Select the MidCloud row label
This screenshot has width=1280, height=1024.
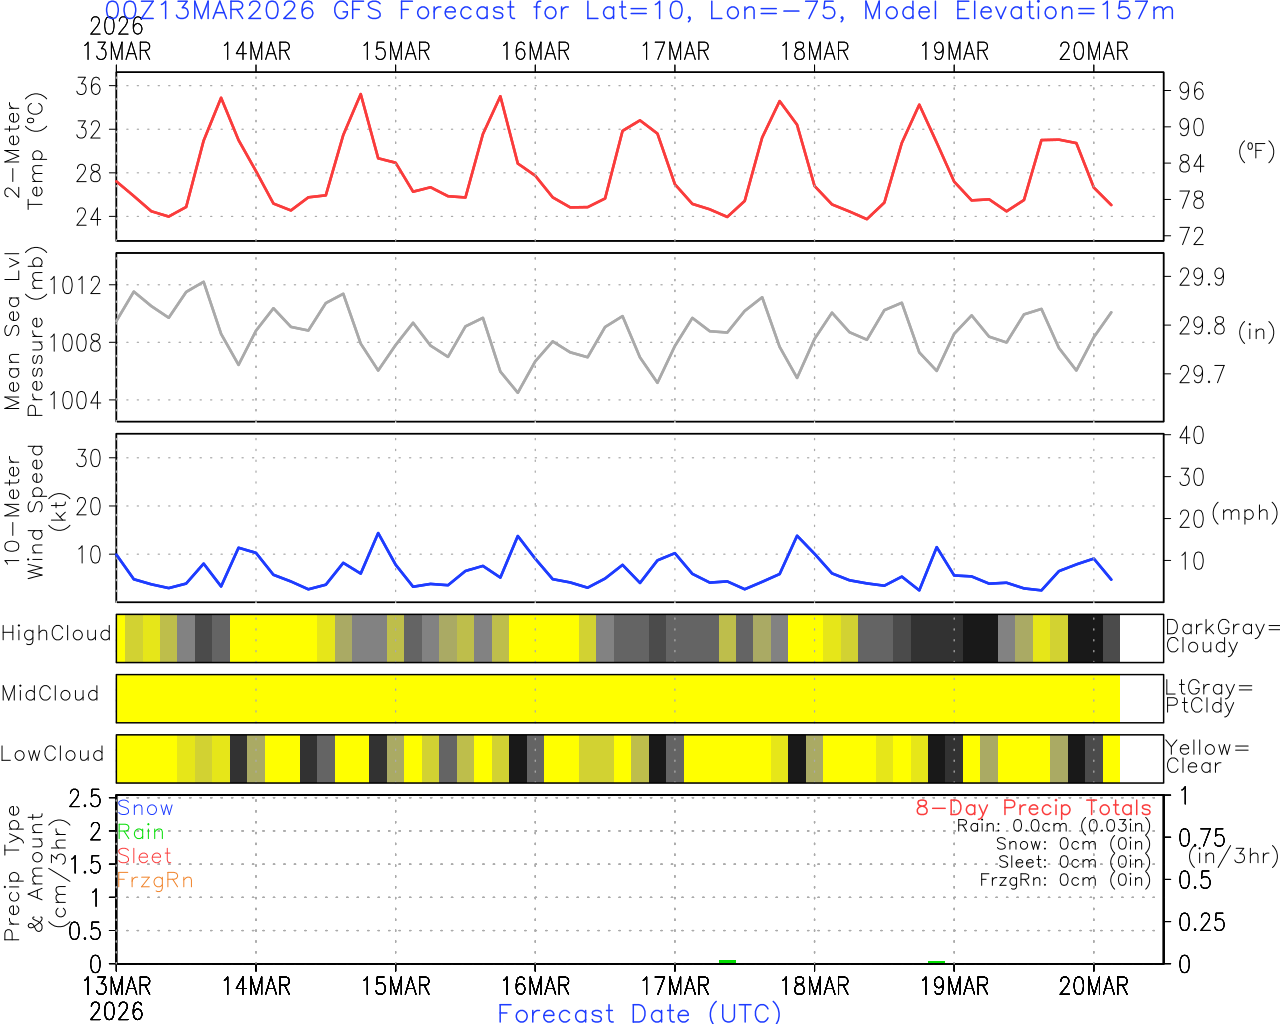(50, 694)
